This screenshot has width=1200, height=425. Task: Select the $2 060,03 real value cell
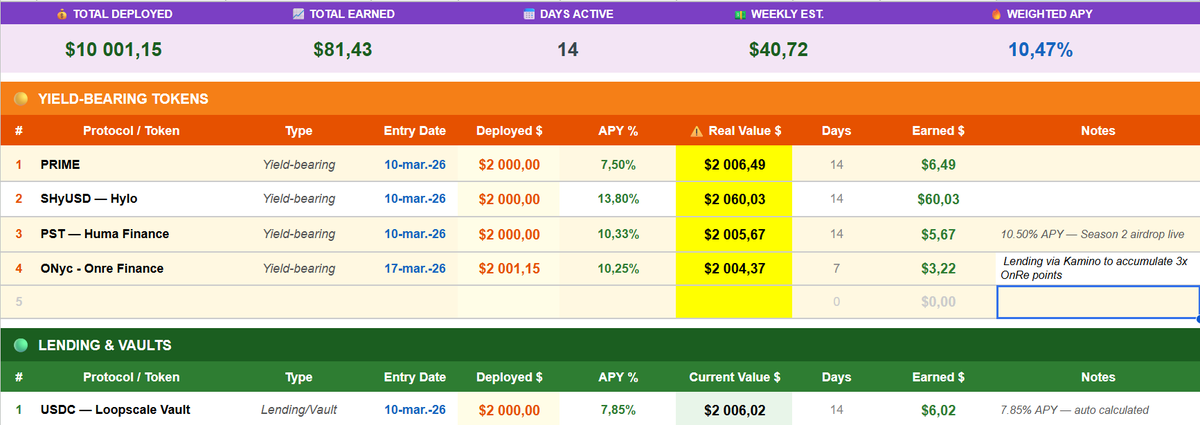[734, 199]
